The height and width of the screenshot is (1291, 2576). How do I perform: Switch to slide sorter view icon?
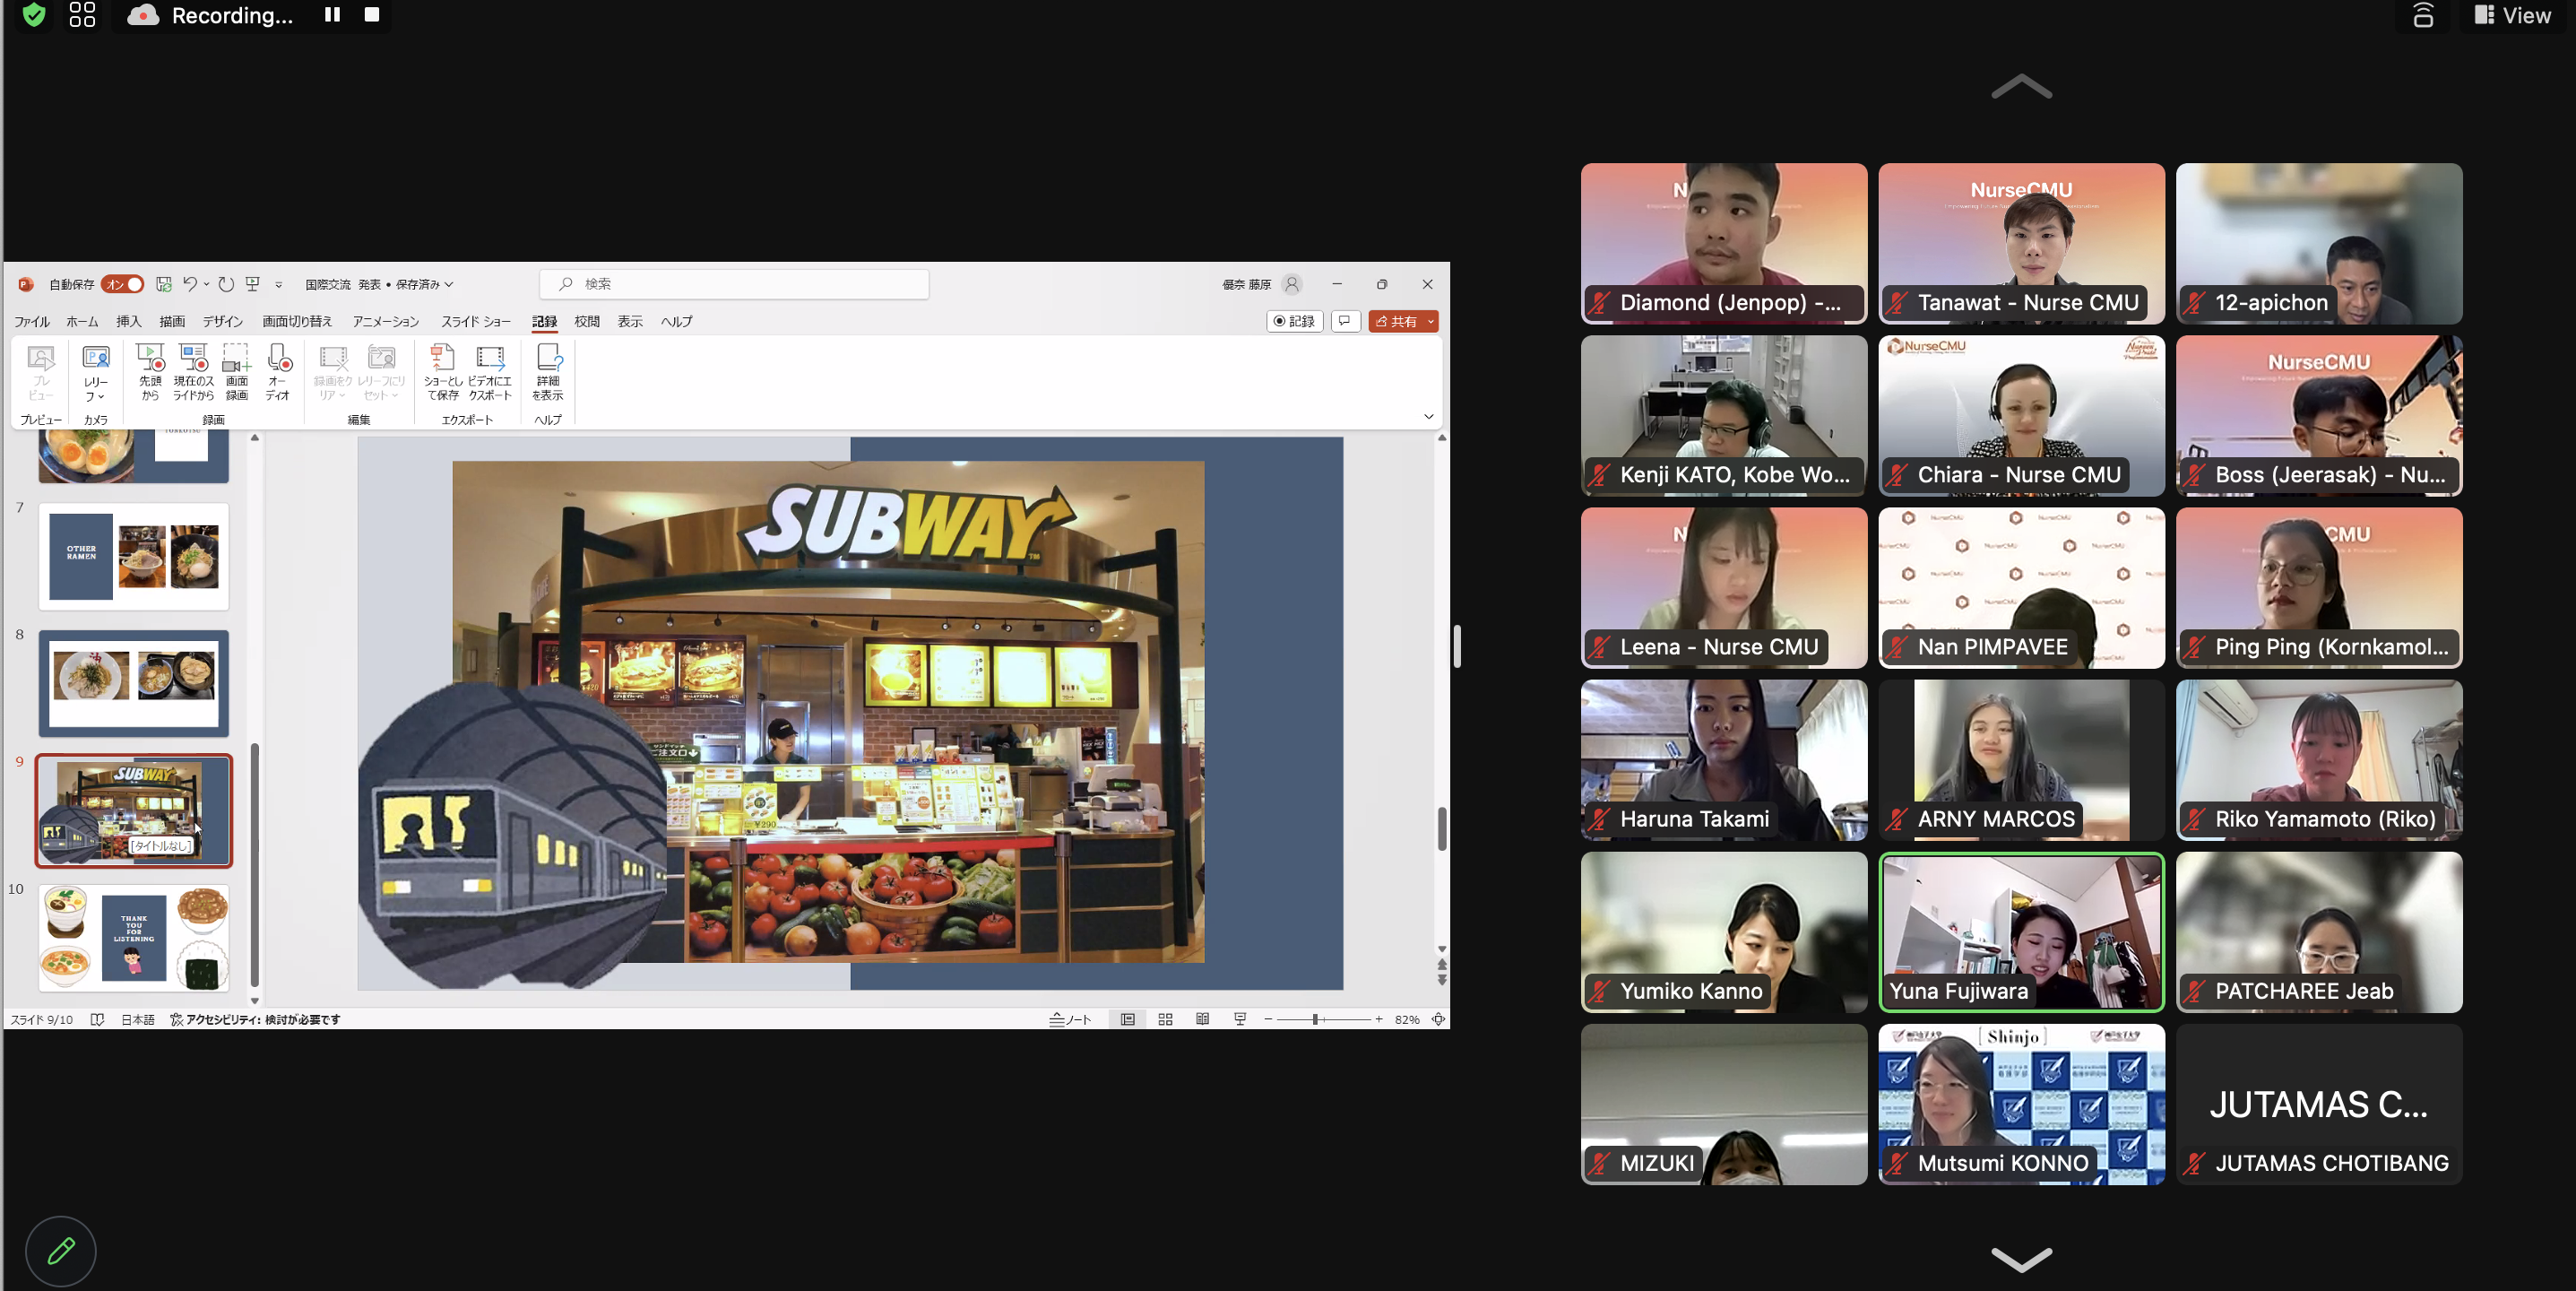coord(1165,1019)
